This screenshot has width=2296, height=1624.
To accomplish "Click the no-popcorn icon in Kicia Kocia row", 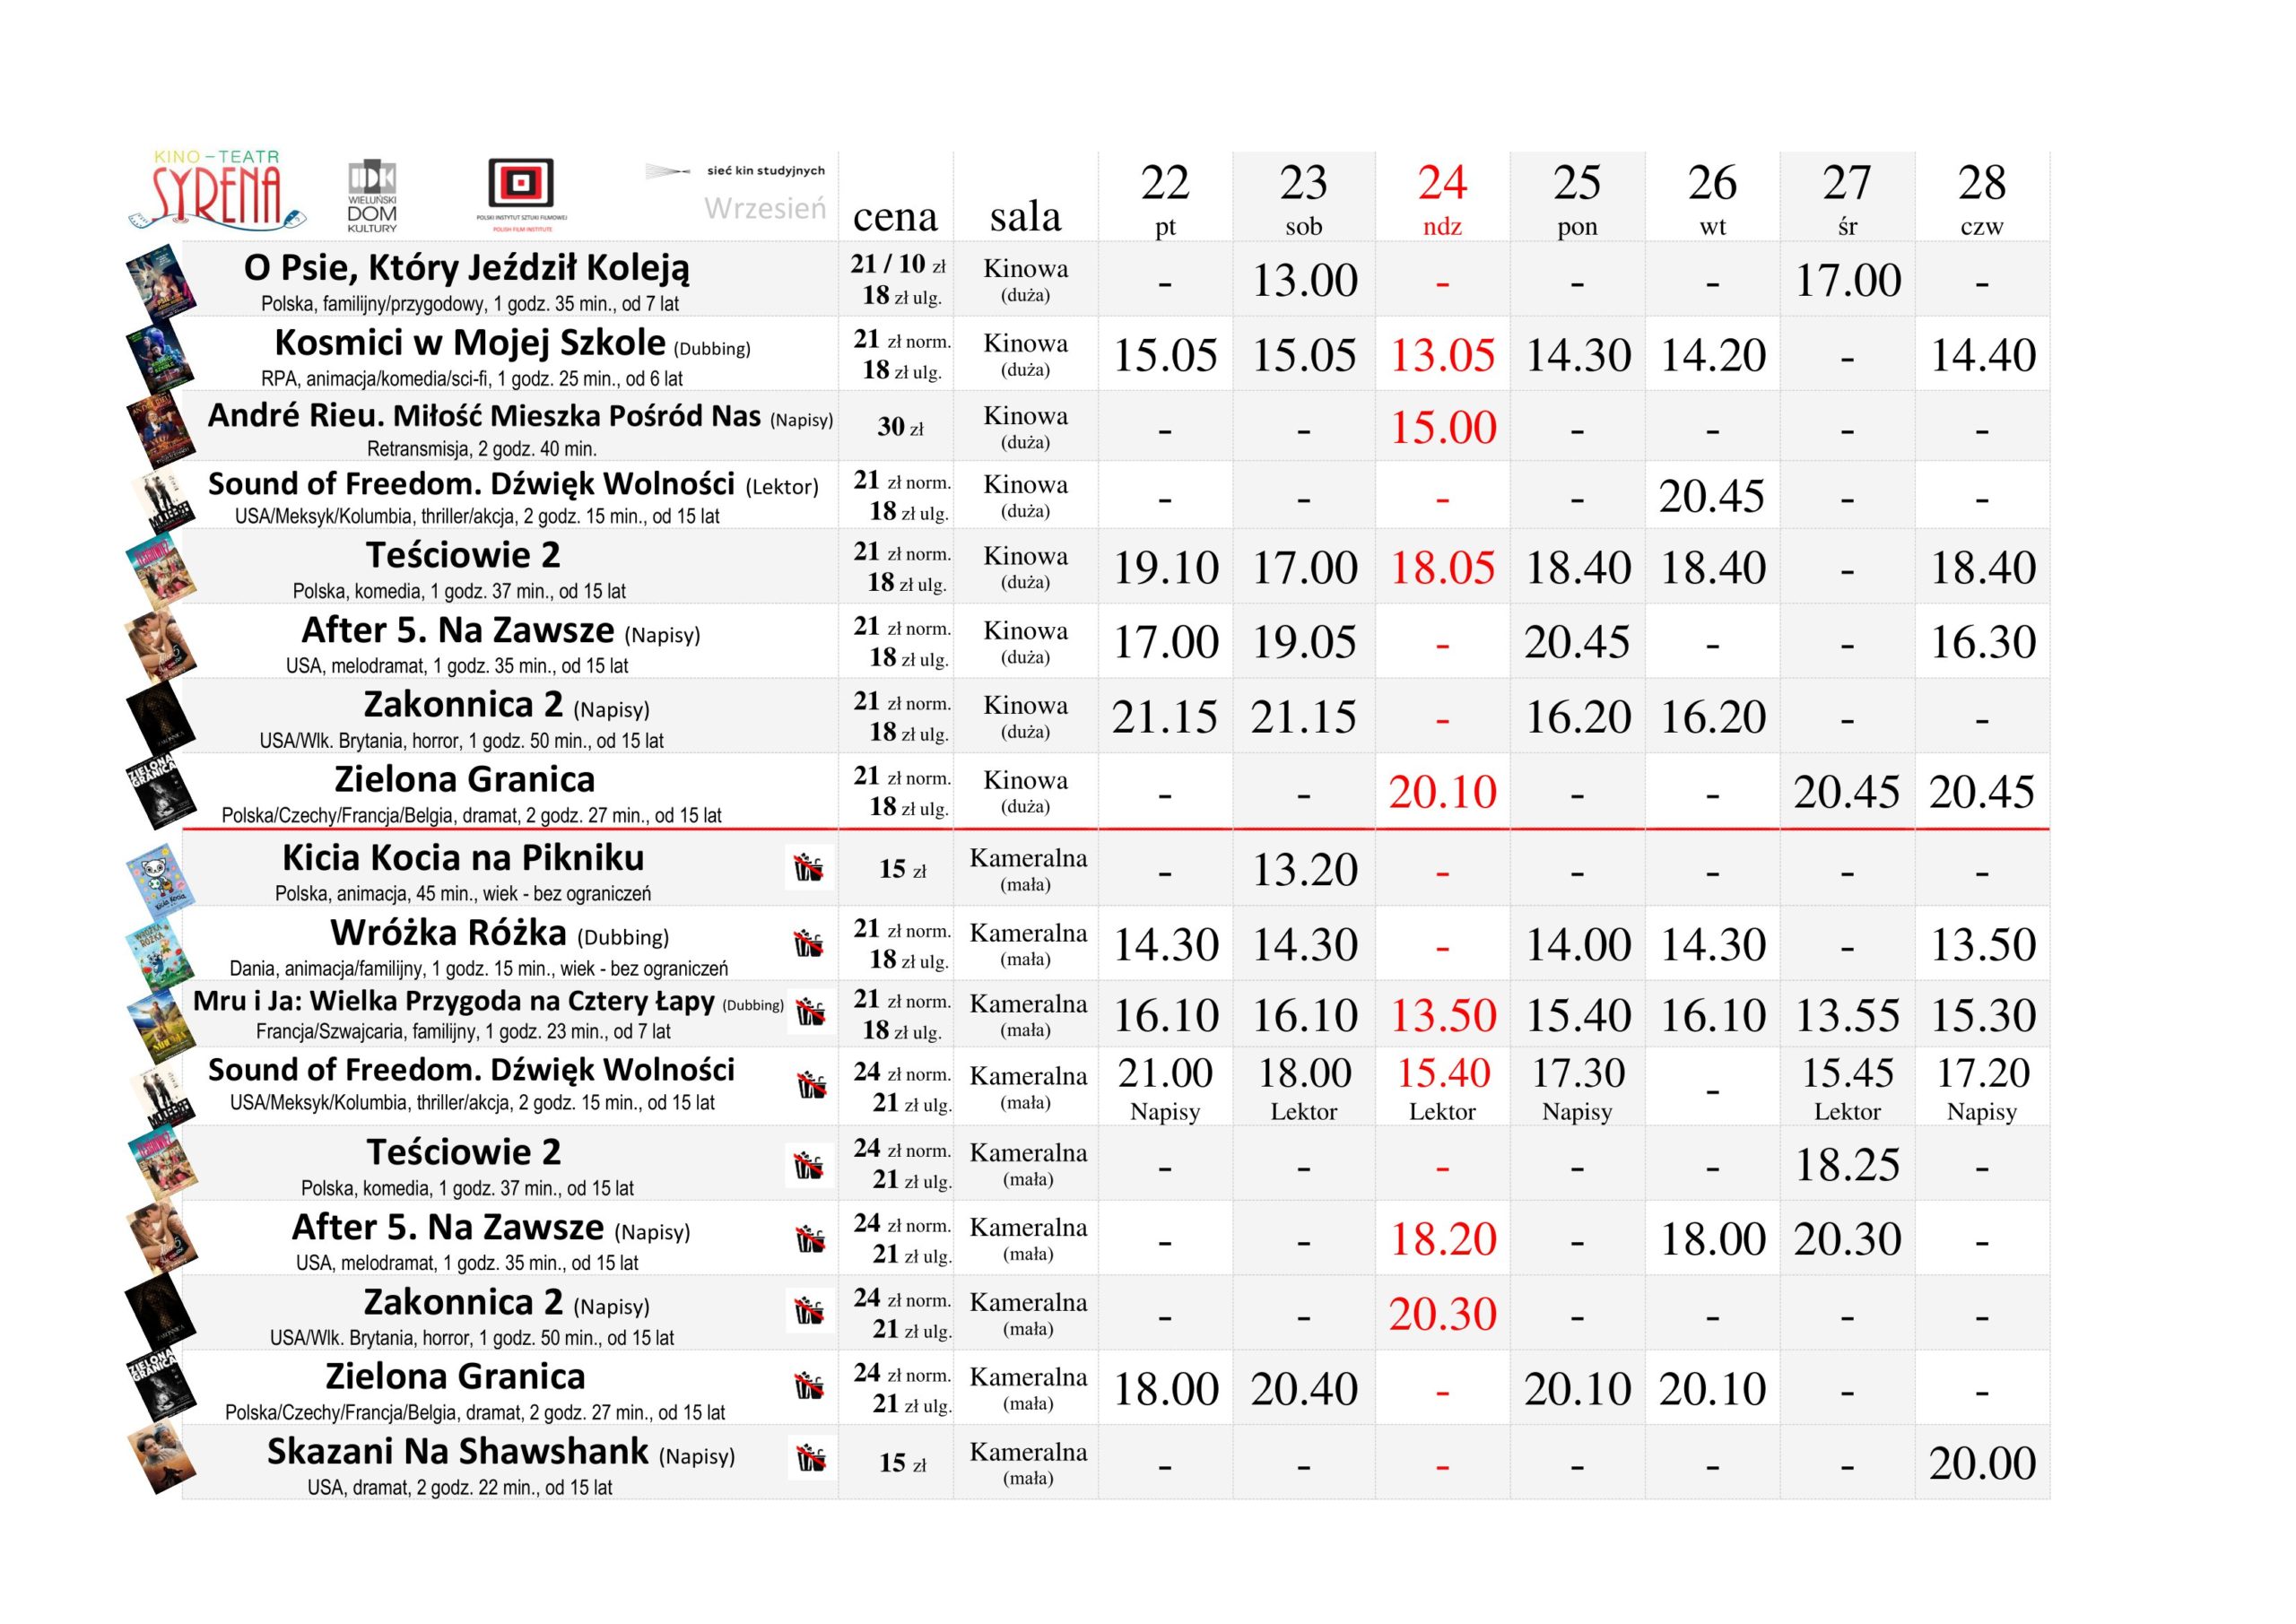I will (809, 868).
